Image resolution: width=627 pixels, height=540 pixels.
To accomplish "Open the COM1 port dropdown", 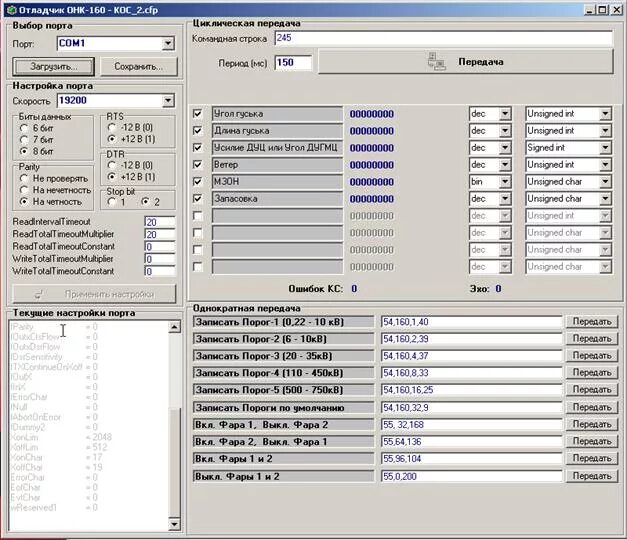I will pos(168,44).
